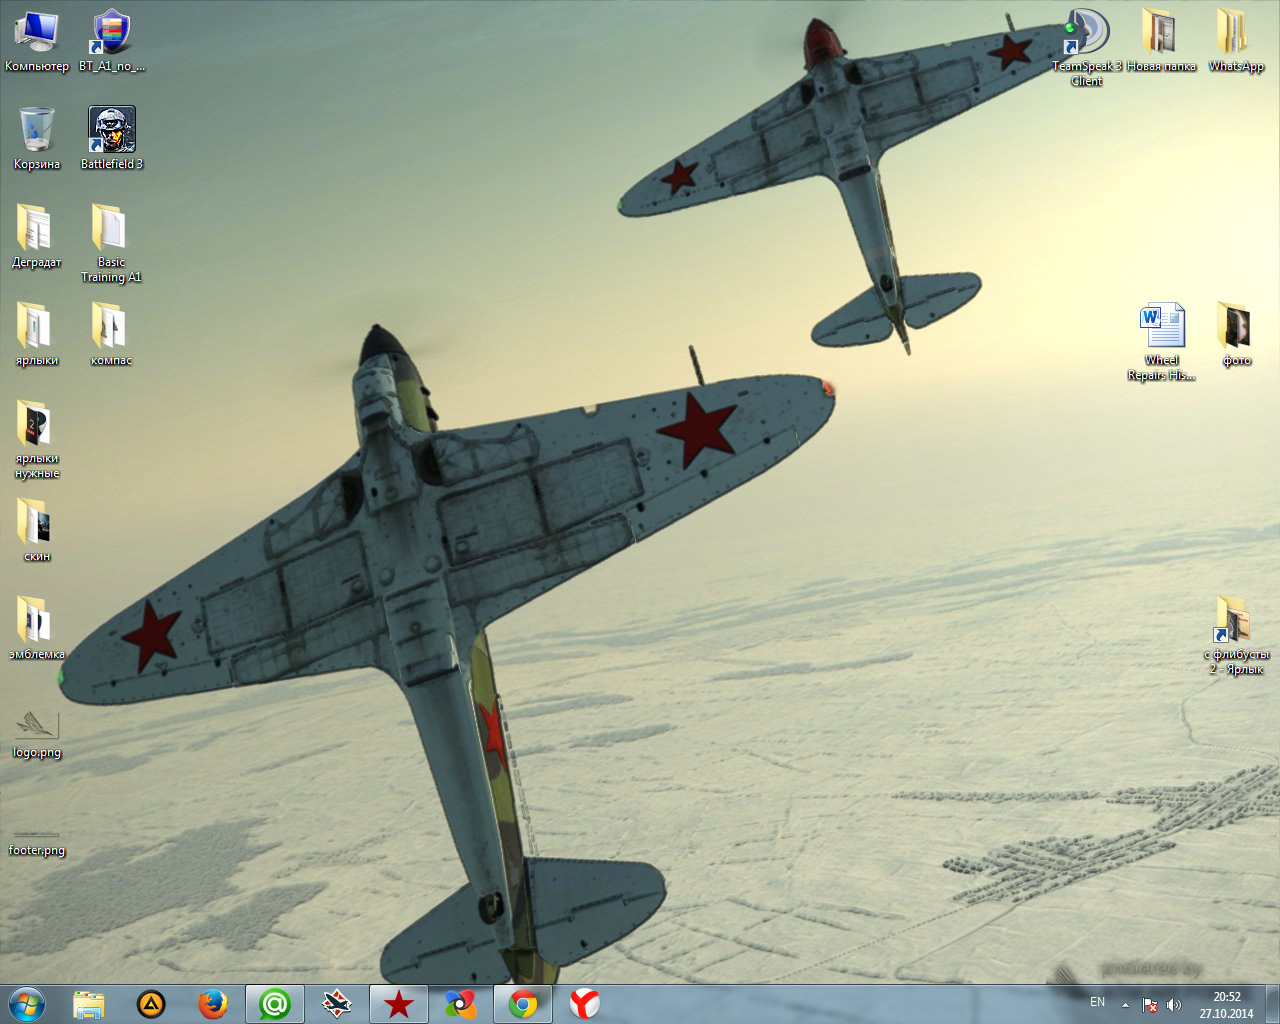Open Windows Explorer from the taskbar
This screenshot has width=1280, height=1024.
89,1004
